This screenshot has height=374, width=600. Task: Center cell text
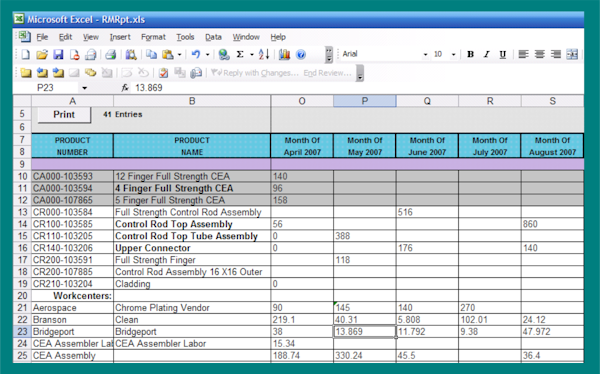tap(539, 55)
